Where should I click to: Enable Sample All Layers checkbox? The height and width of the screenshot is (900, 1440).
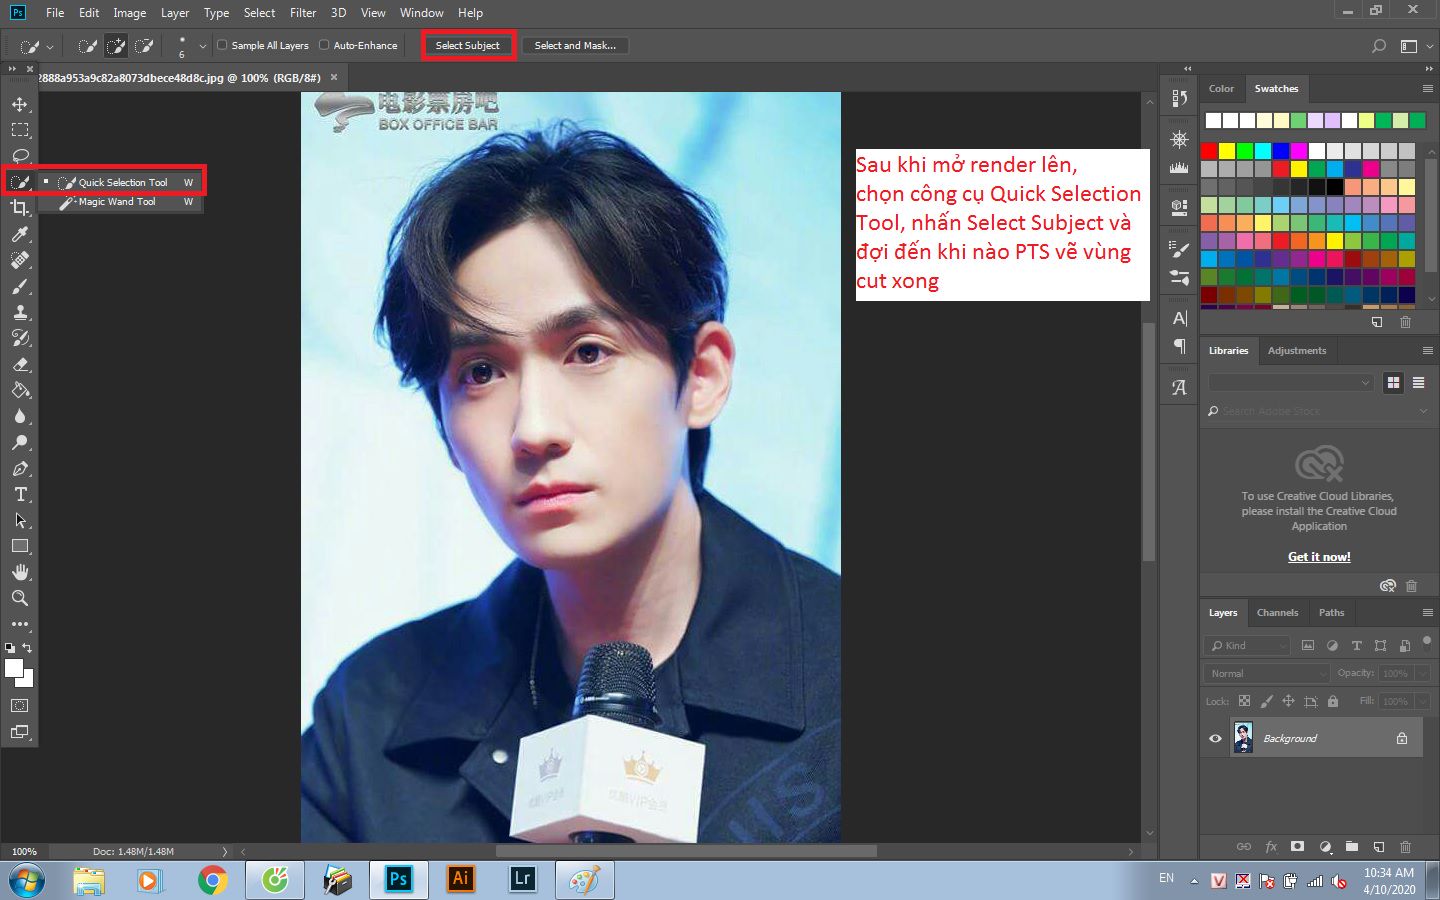click(223, 45)
